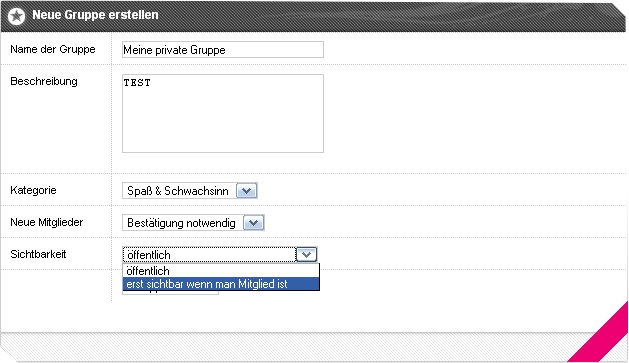629x363 pixels.
Task: Choose 'erst sichtbar wenn man Mitglied ist'
Action: coord(221,284)
